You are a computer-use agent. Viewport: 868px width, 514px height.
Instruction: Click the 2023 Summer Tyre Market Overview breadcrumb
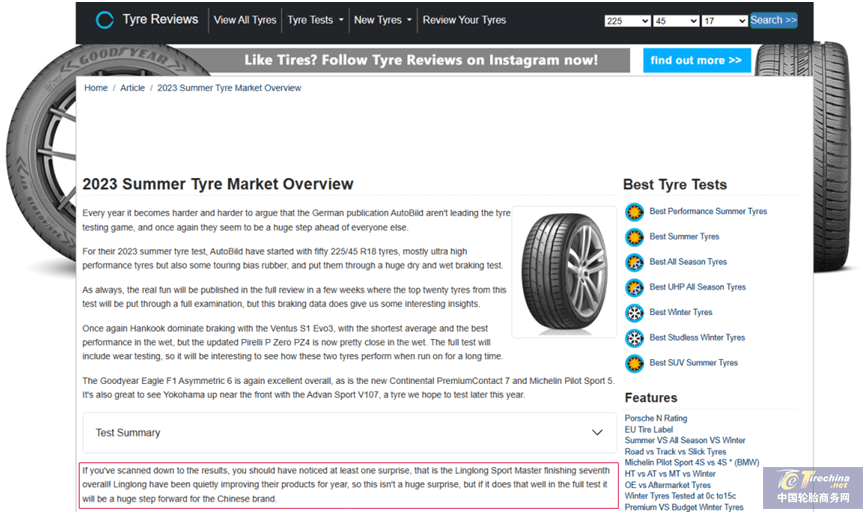click(229, 88)
